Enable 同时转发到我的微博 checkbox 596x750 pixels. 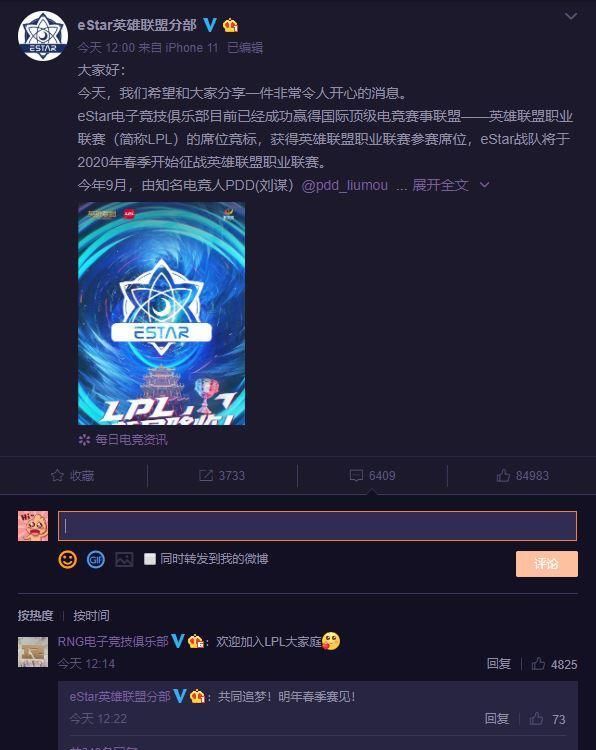point(150,559)
